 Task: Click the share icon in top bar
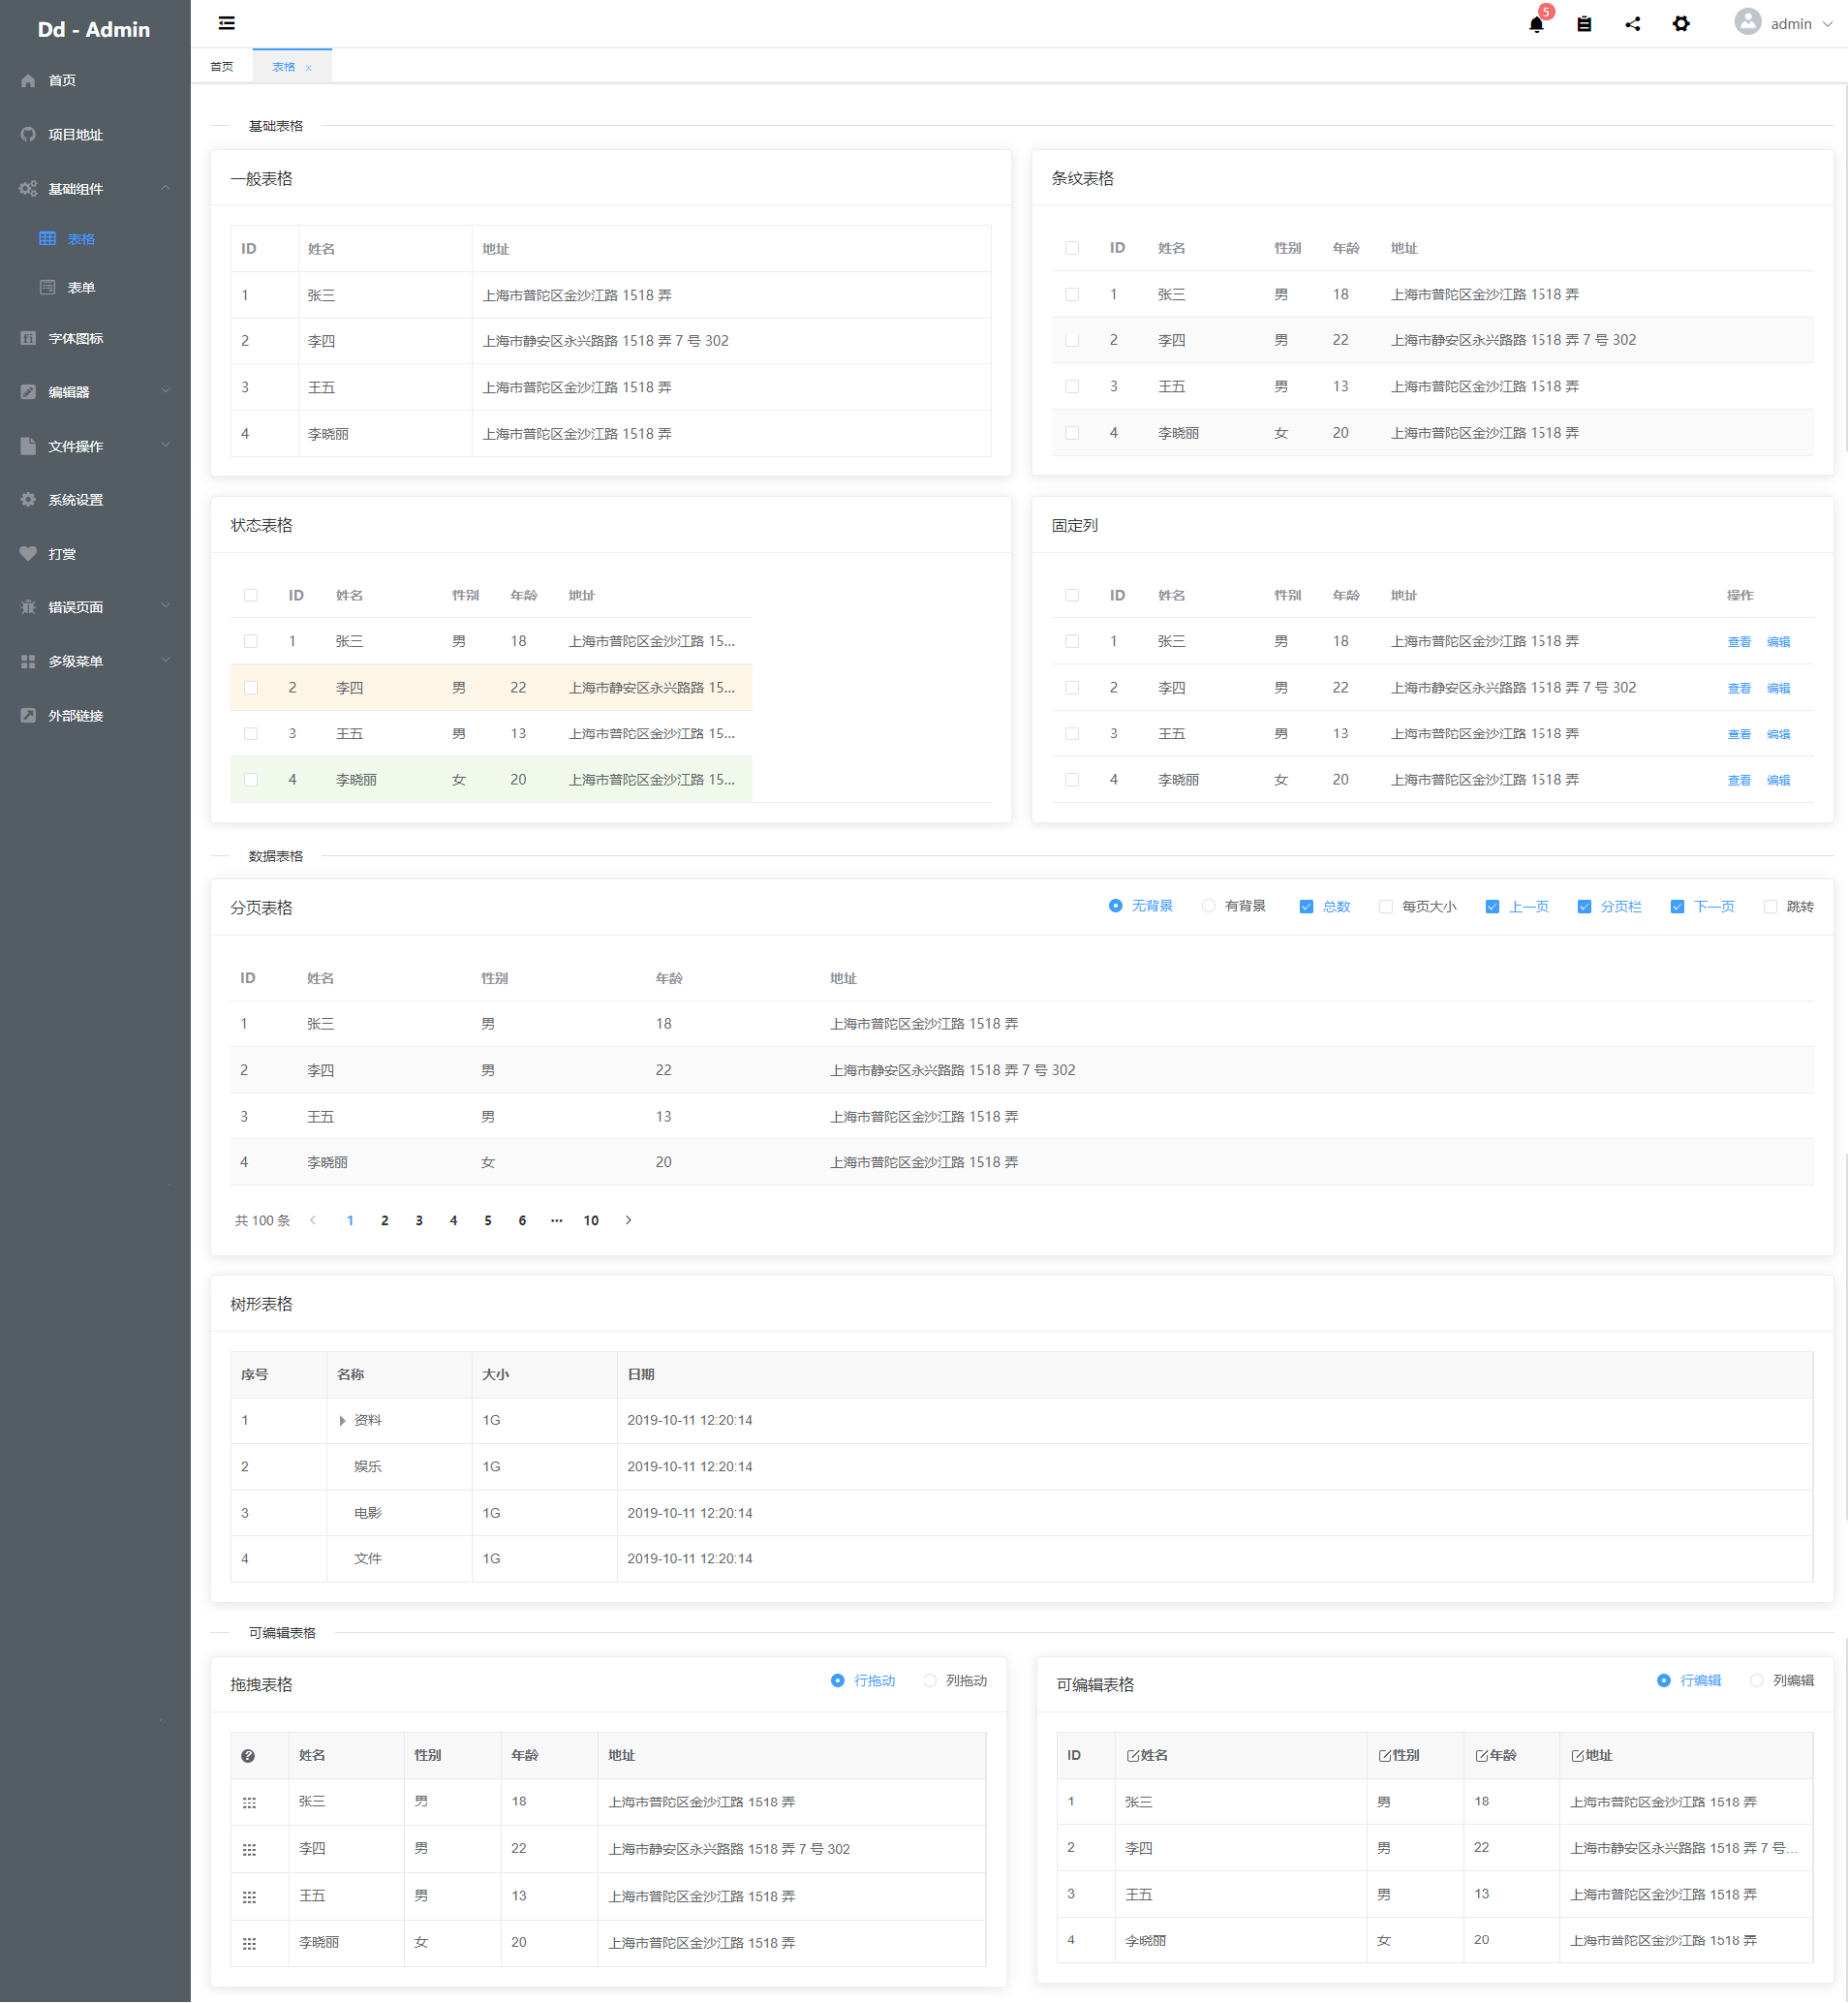pyautogui.click(x=1633, y=24)
